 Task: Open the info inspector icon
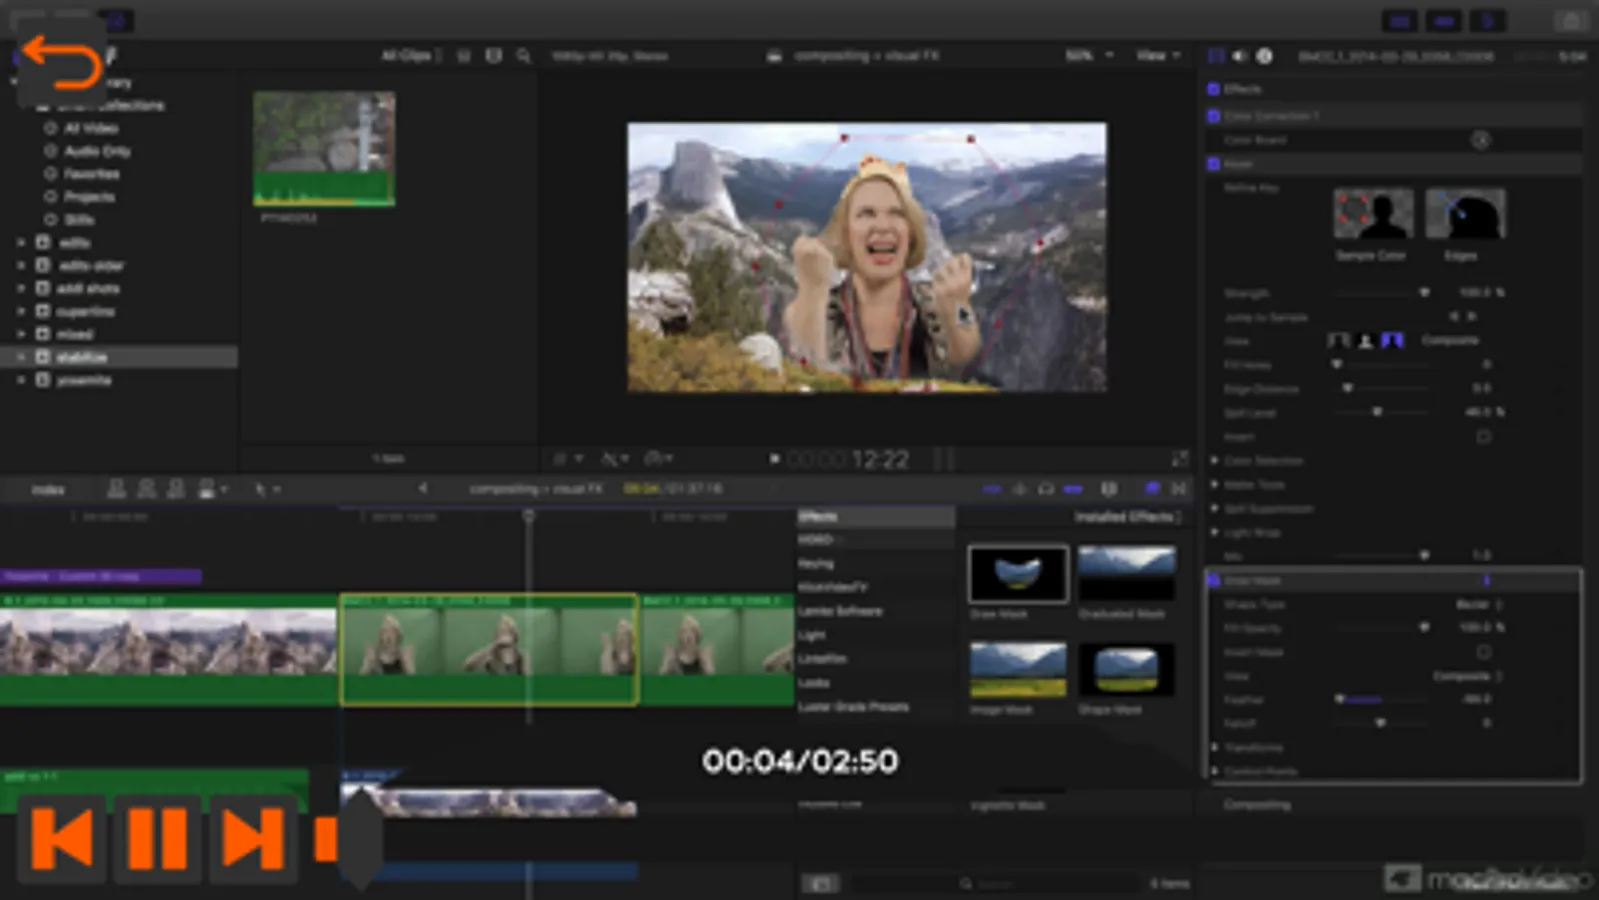[1265, 56]
